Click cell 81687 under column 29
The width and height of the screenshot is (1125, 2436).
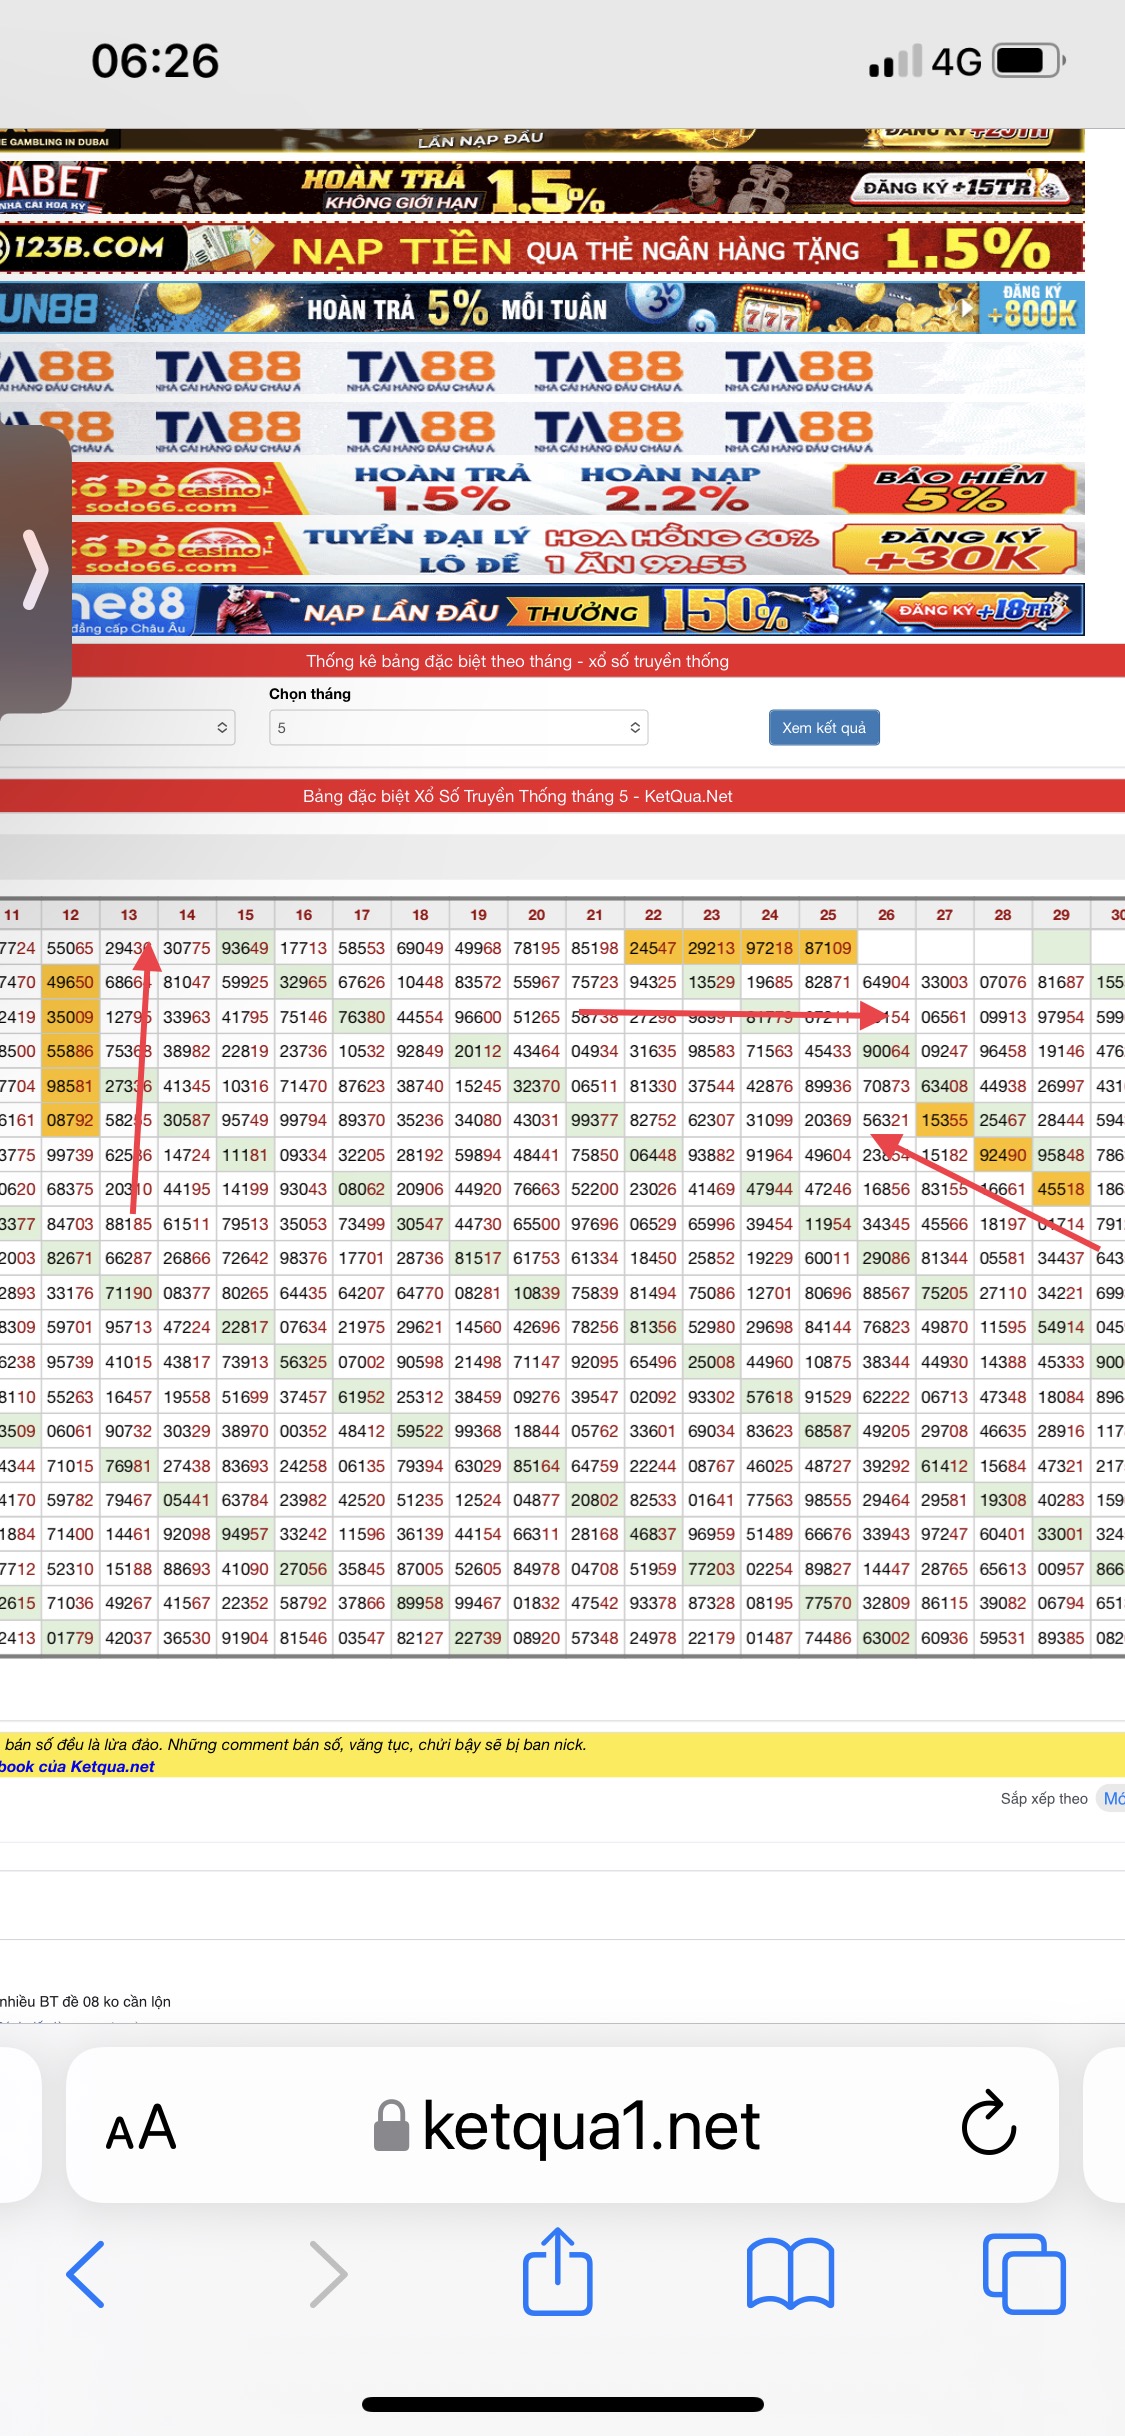(1061, 982)
